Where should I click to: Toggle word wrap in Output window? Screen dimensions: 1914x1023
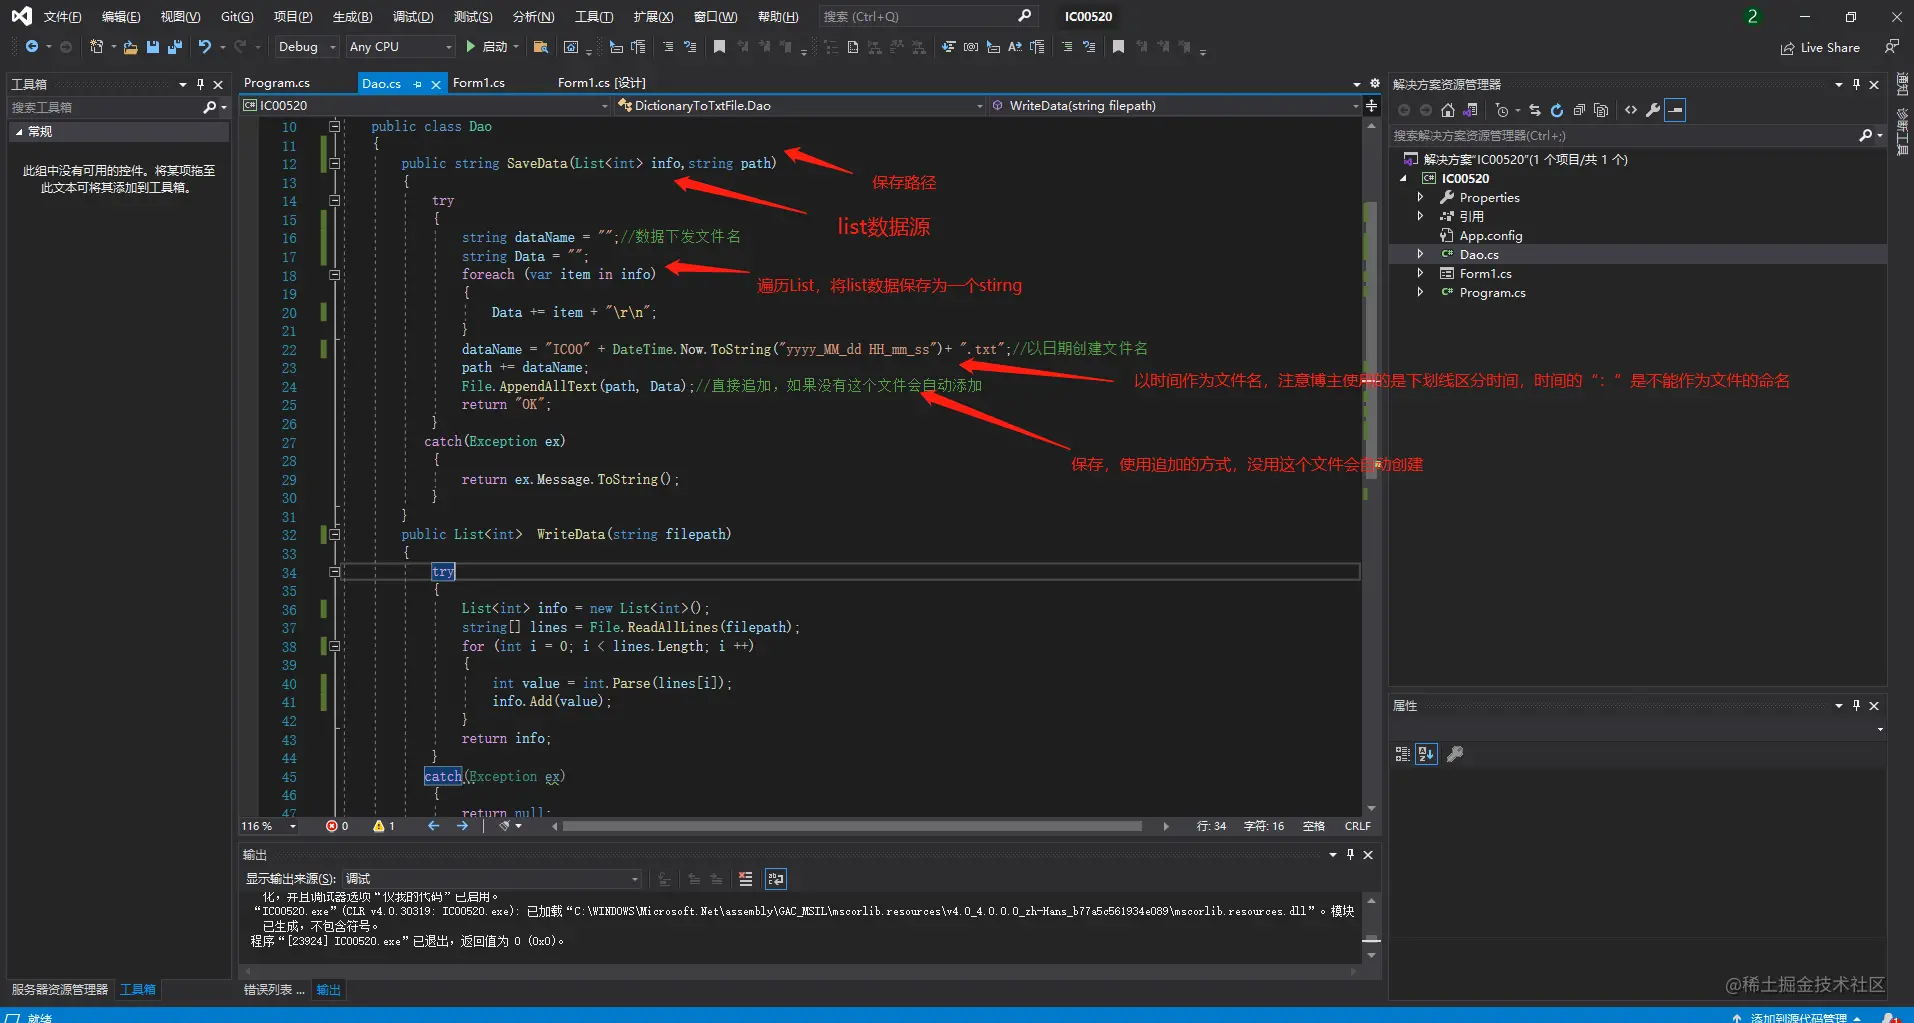pos(776,879)
